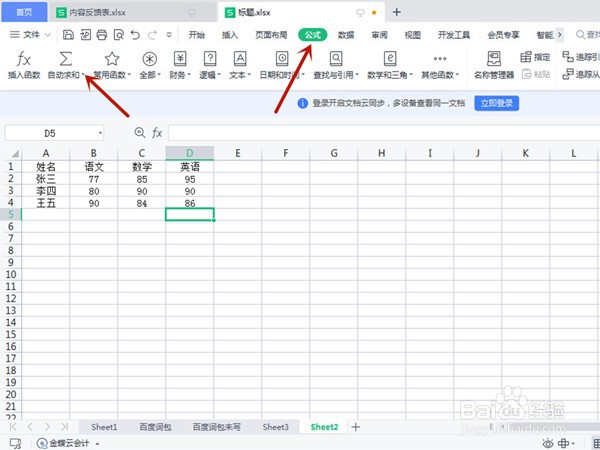
Task: Click the 首页 home tab button
Action: (x=24, y=12)
